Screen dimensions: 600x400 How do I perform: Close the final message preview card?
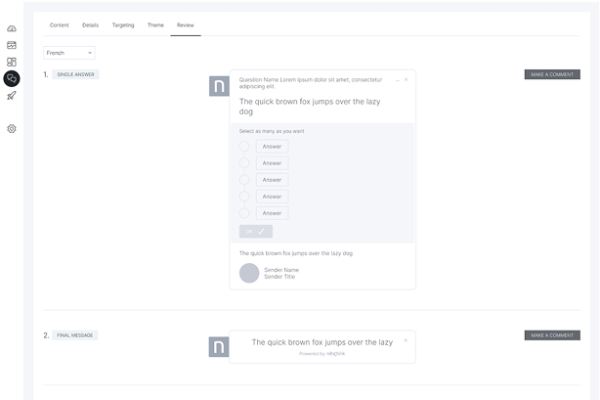tap(405, 340)
